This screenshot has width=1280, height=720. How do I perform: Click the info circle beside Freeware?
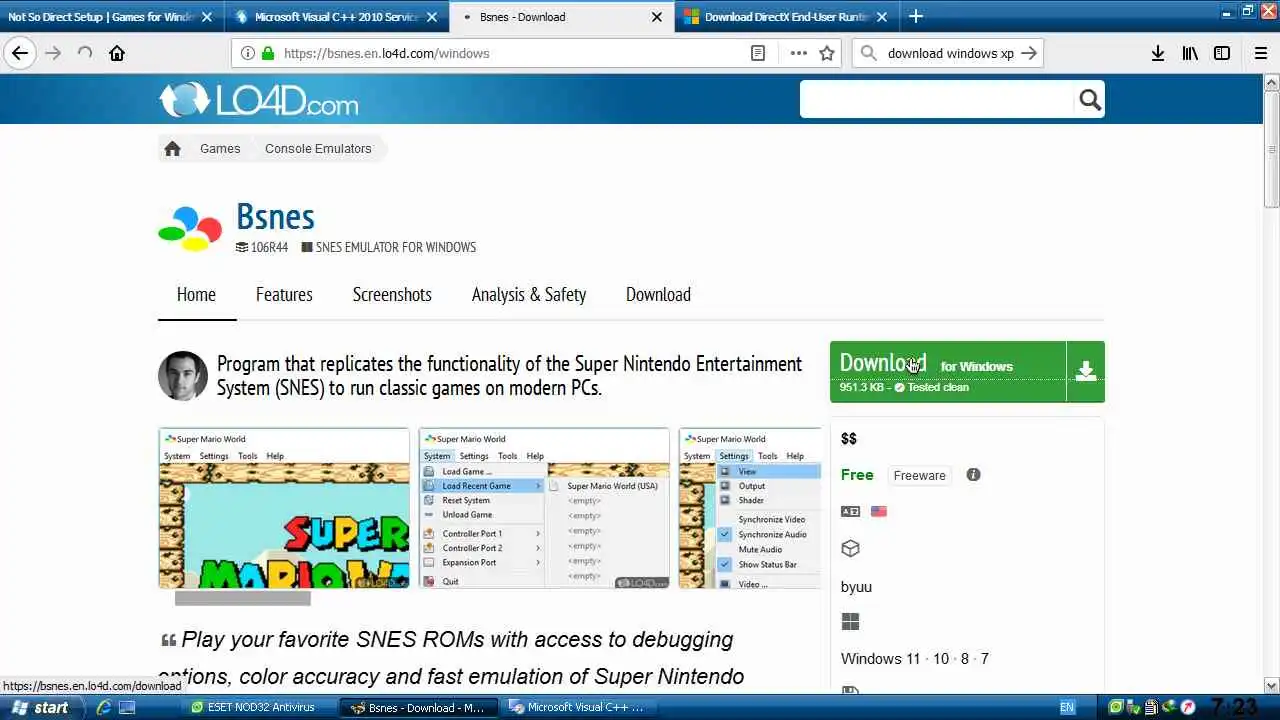point(973,475)
